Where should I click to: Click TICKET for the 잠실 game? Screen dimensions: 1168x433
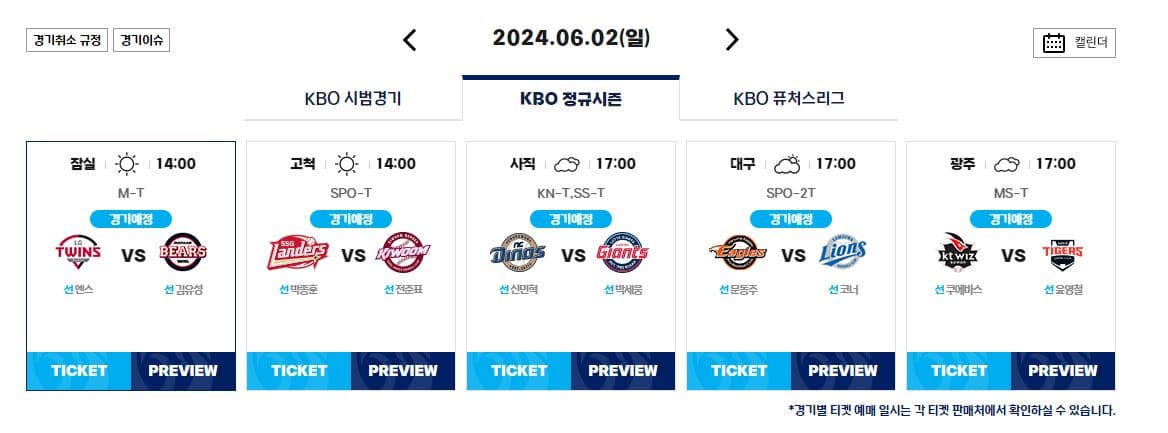pyautogui.click(x=79, y=371)
